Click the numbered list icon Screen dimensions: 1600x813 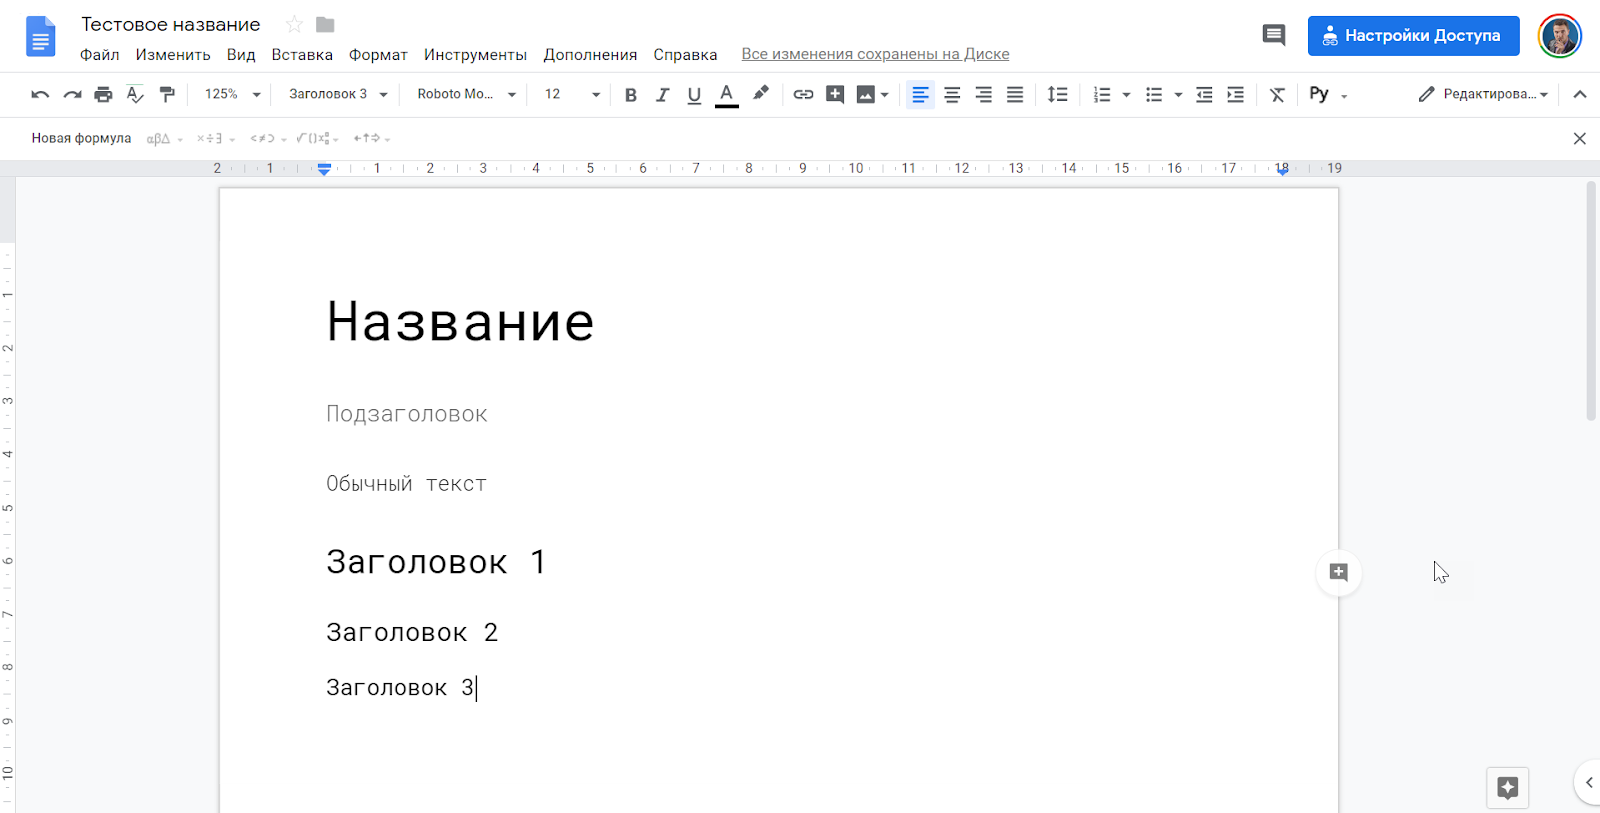click(x=1102, y=94)
